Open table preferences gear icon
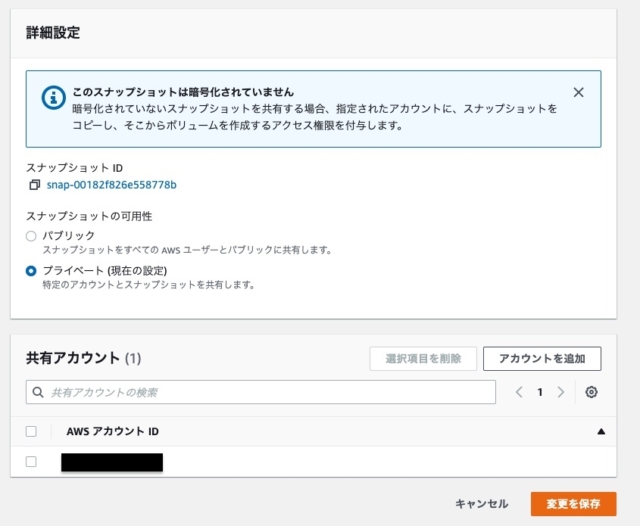This screenshot has width=640, height=526. point(591,392)
